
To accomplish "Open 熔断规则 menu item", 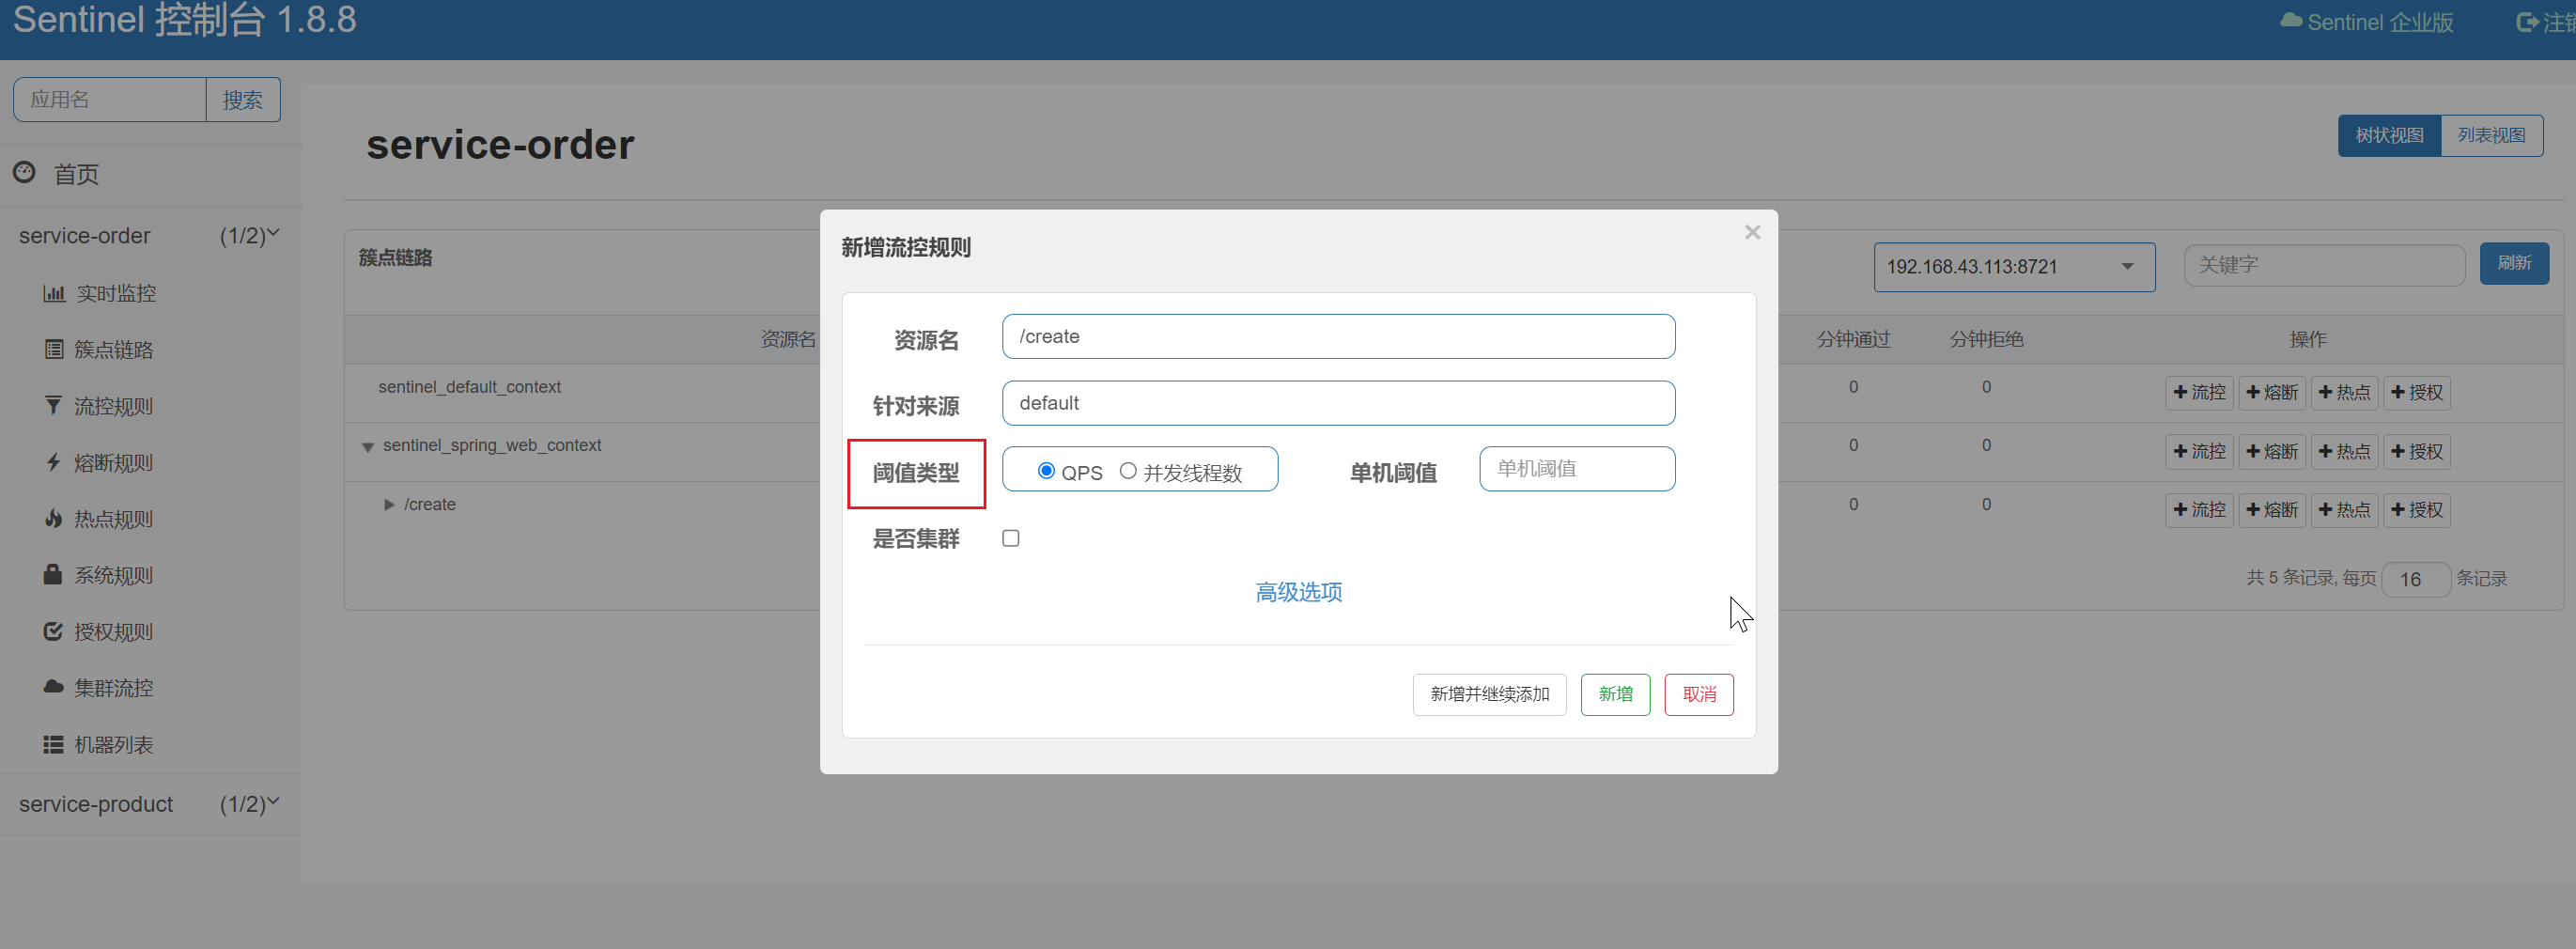I will pos(113,462).
